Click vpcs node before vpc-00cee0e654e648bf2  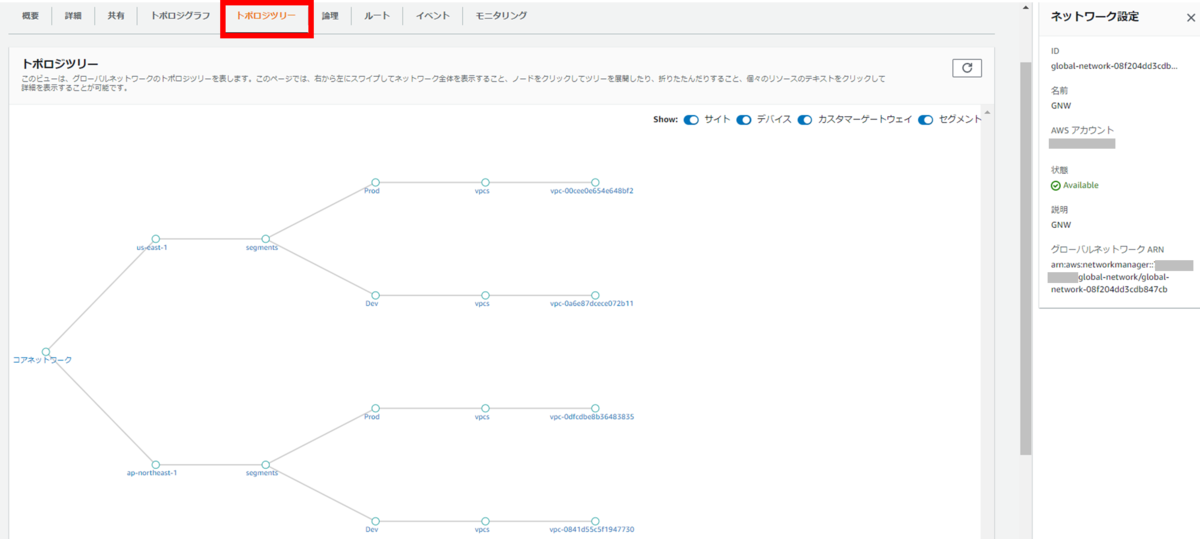pos(485,182)
